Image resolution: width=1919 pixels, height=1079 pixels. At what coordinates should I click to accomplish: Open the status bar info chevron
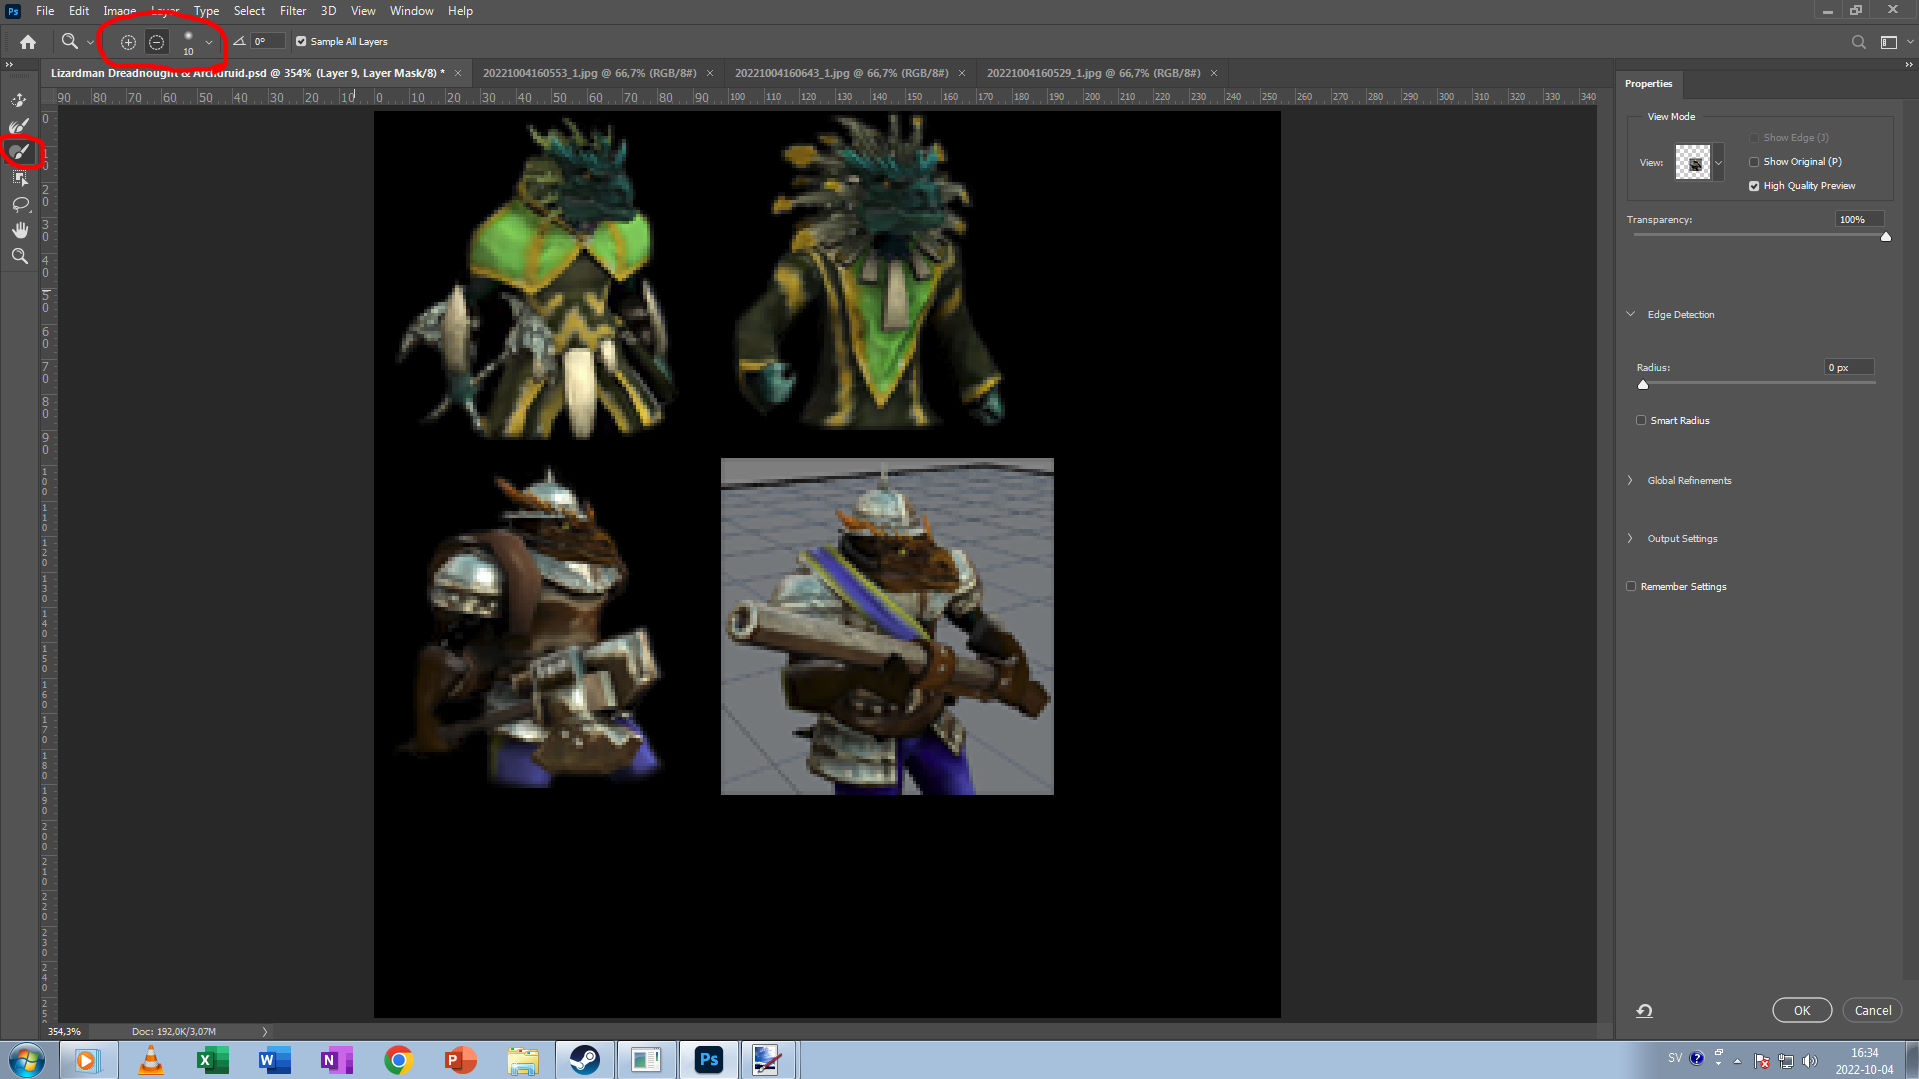click(265, 1032)
